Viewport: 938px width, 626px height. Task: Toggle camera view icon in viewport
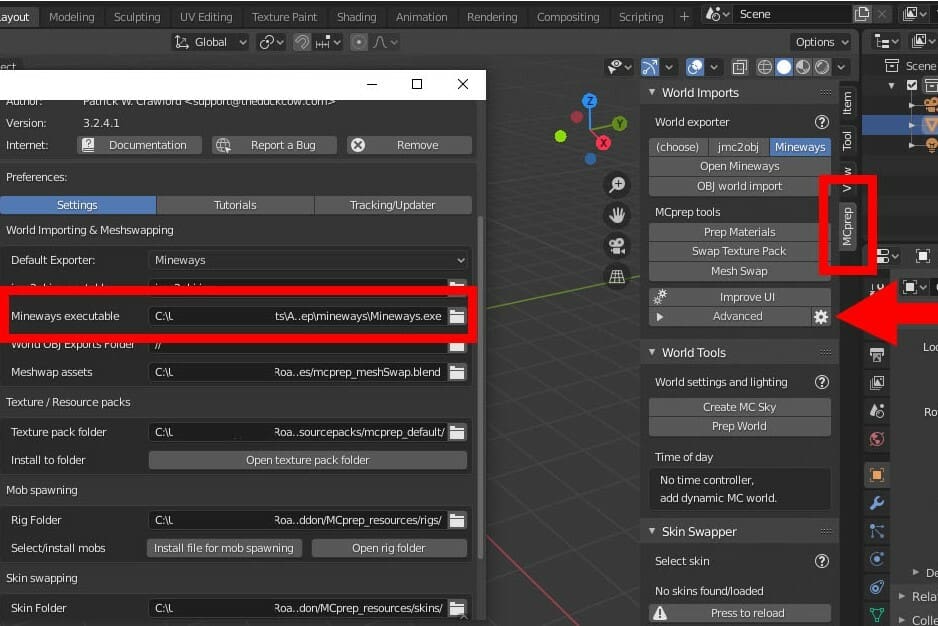617,246
